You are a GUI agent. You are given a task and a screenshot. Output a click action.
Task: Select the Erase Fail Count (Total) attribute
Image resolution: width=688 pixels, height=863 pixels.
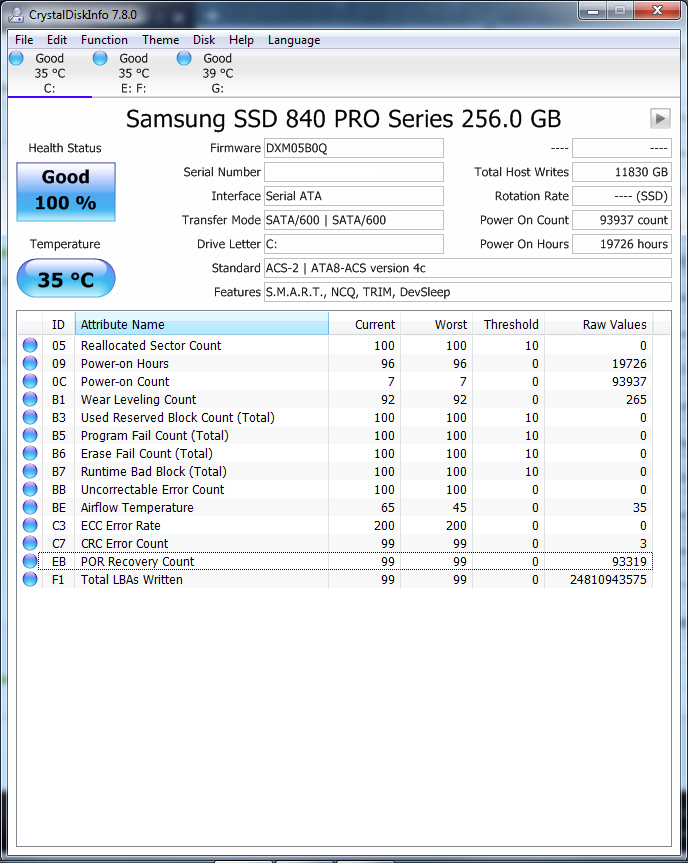[146, 454]
